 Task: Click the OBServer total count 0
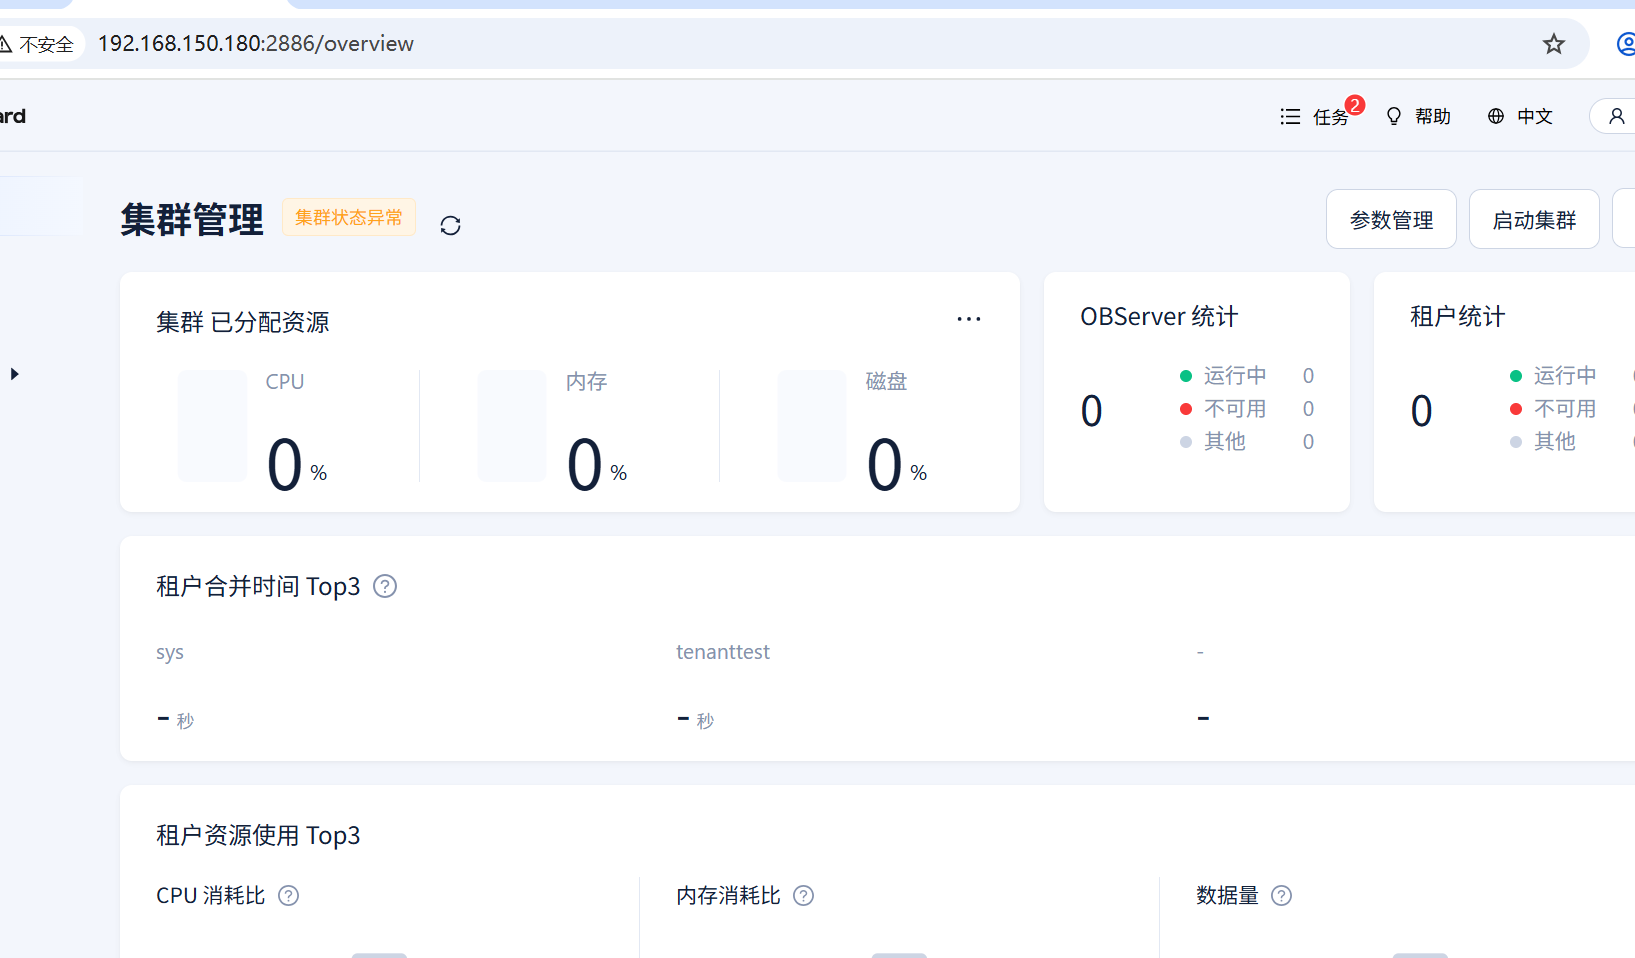(x=1091, y=411)
